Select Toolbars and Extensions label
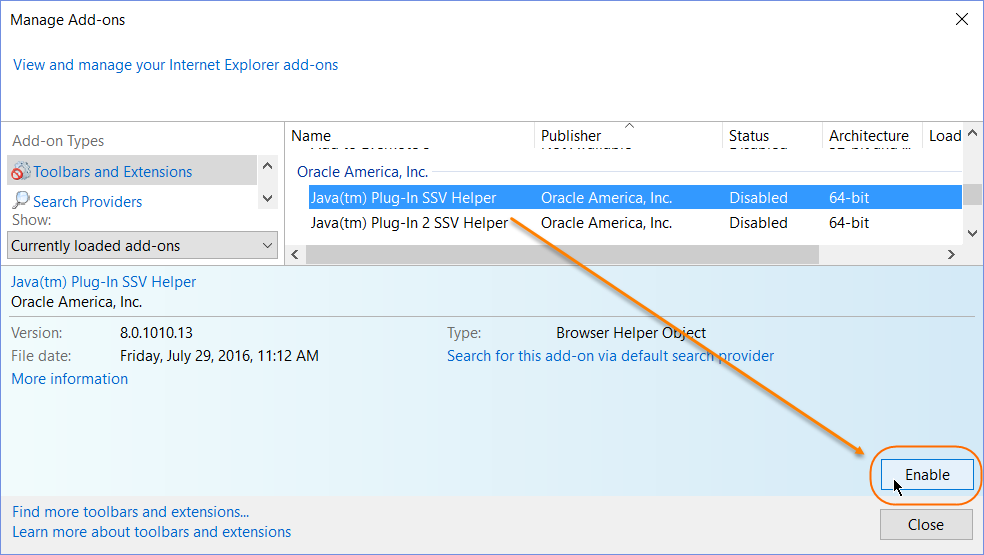This screenshot has width=984, height=555. [x=112, y=171]
